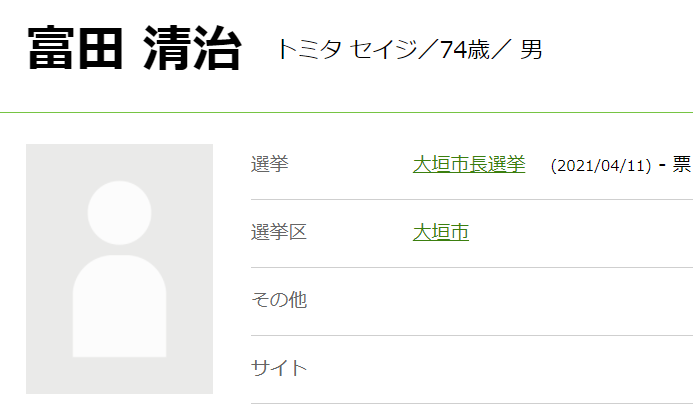
Task: Click the green divider line under the heading
Action: click(x=346, y=112)
